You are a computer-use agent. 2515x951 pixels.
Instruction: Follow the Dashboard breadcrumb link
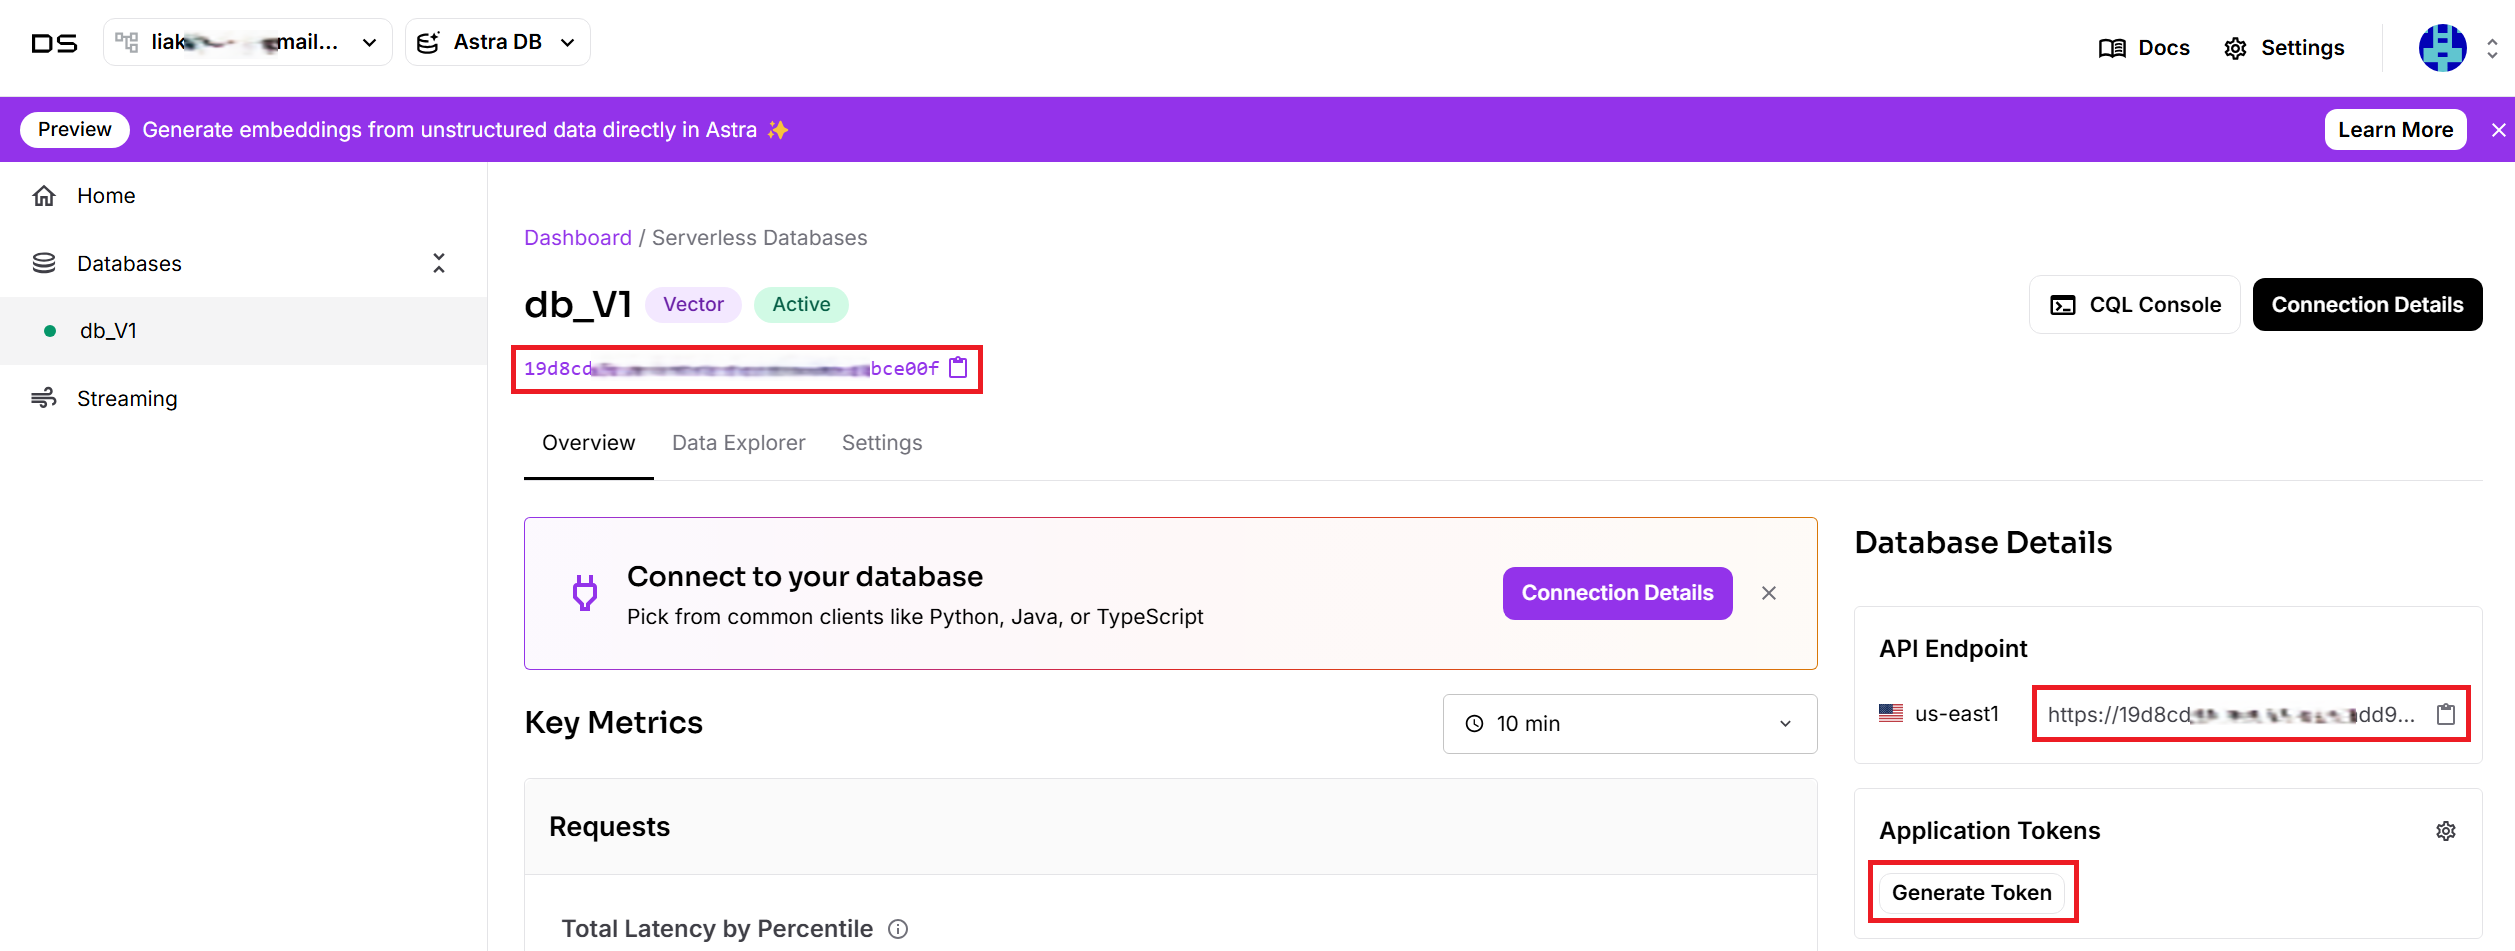[578, 238]
